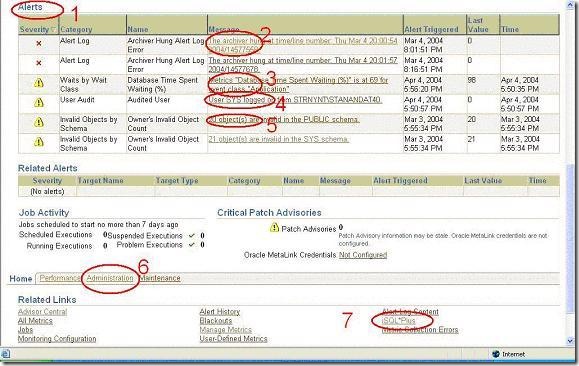Viewport: 579px width, 366px height.
Task: Open the User-Defined Metrics link
Action: 233,338
